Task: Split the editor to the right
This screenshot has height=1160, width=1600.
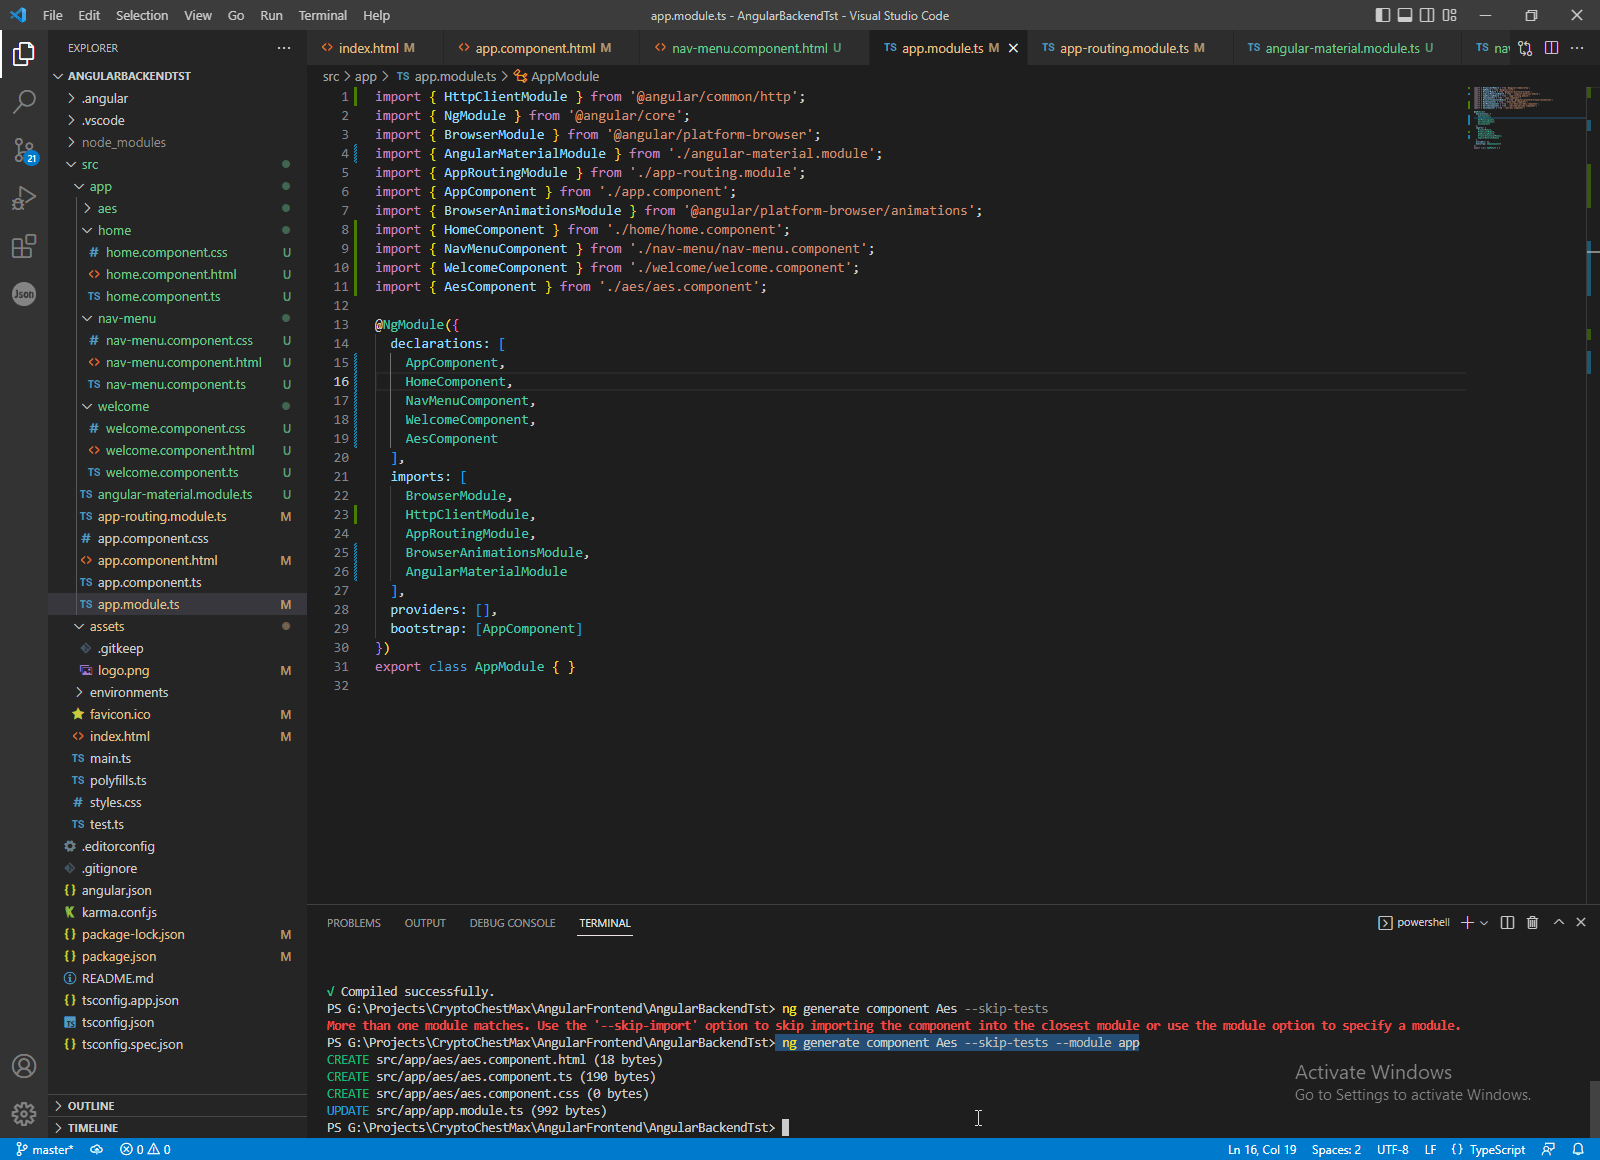Action: (x=1551, y=48)
